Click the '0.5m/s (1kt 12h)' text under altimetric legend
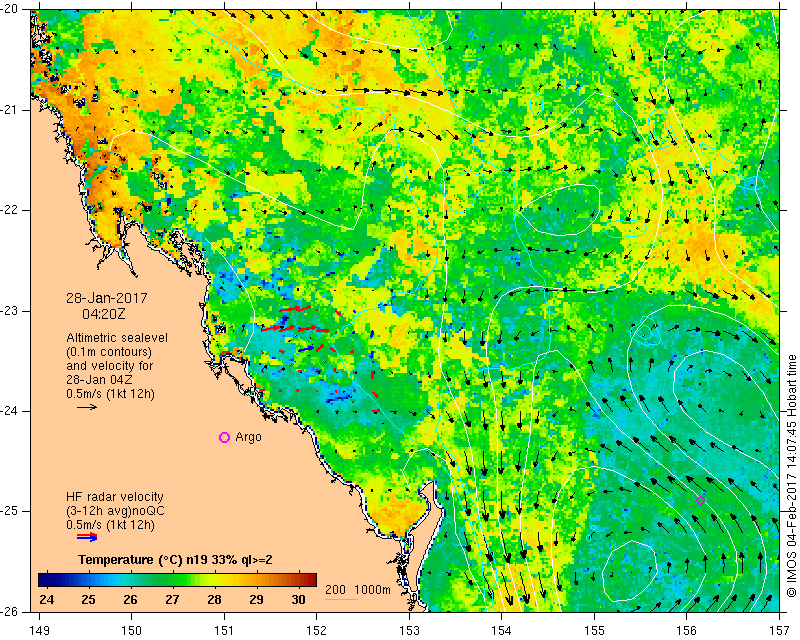Image resolution: width=800 pixels, height=640 pixels. point(110,394)
